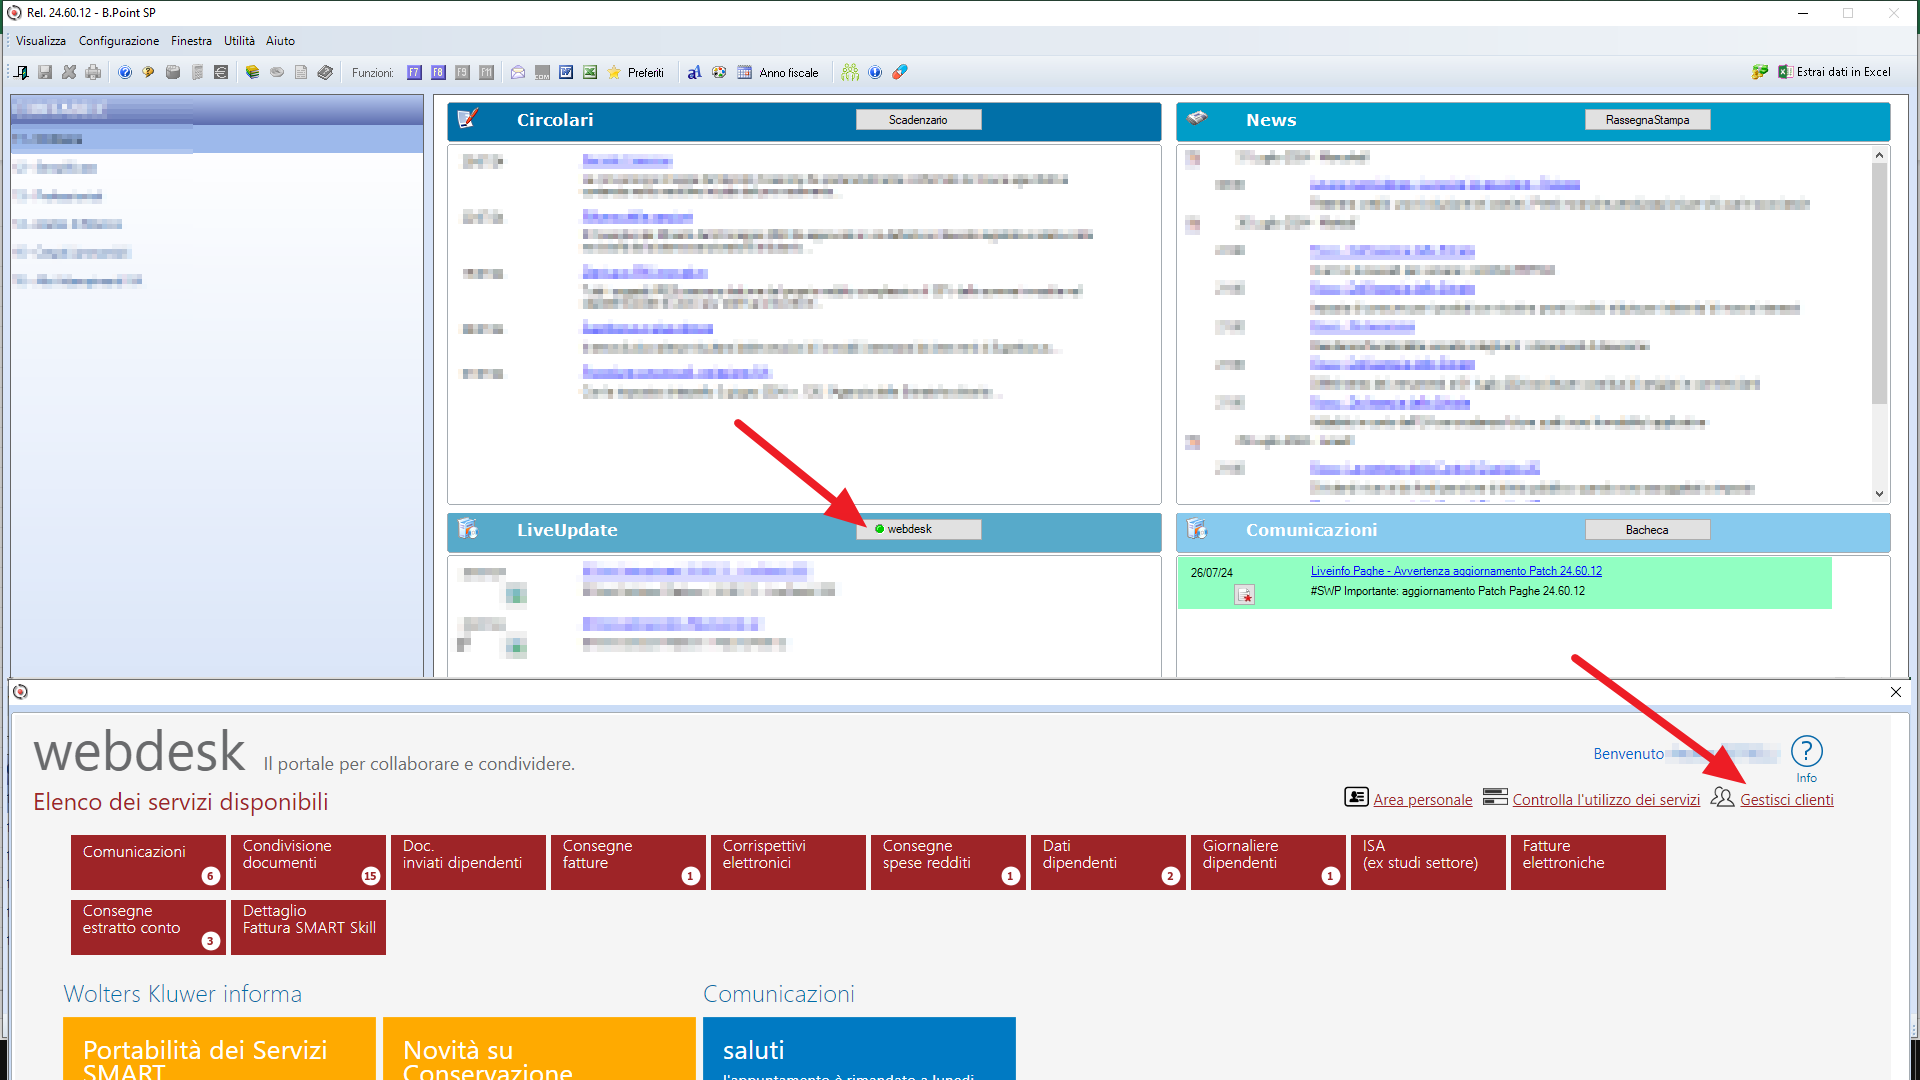Open Consegne estratto conto tile
The width and height of the screenshot is (1920, 1080).
[148, 927]
